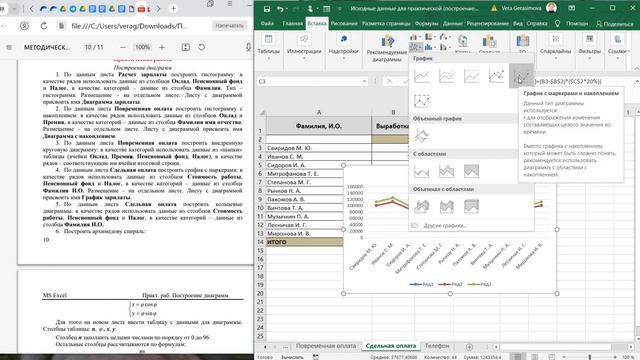Image resolution: width=640 pixels, height=360 pixels.
Task: Select basic line chart type
Action: click(x=422, y=76)
